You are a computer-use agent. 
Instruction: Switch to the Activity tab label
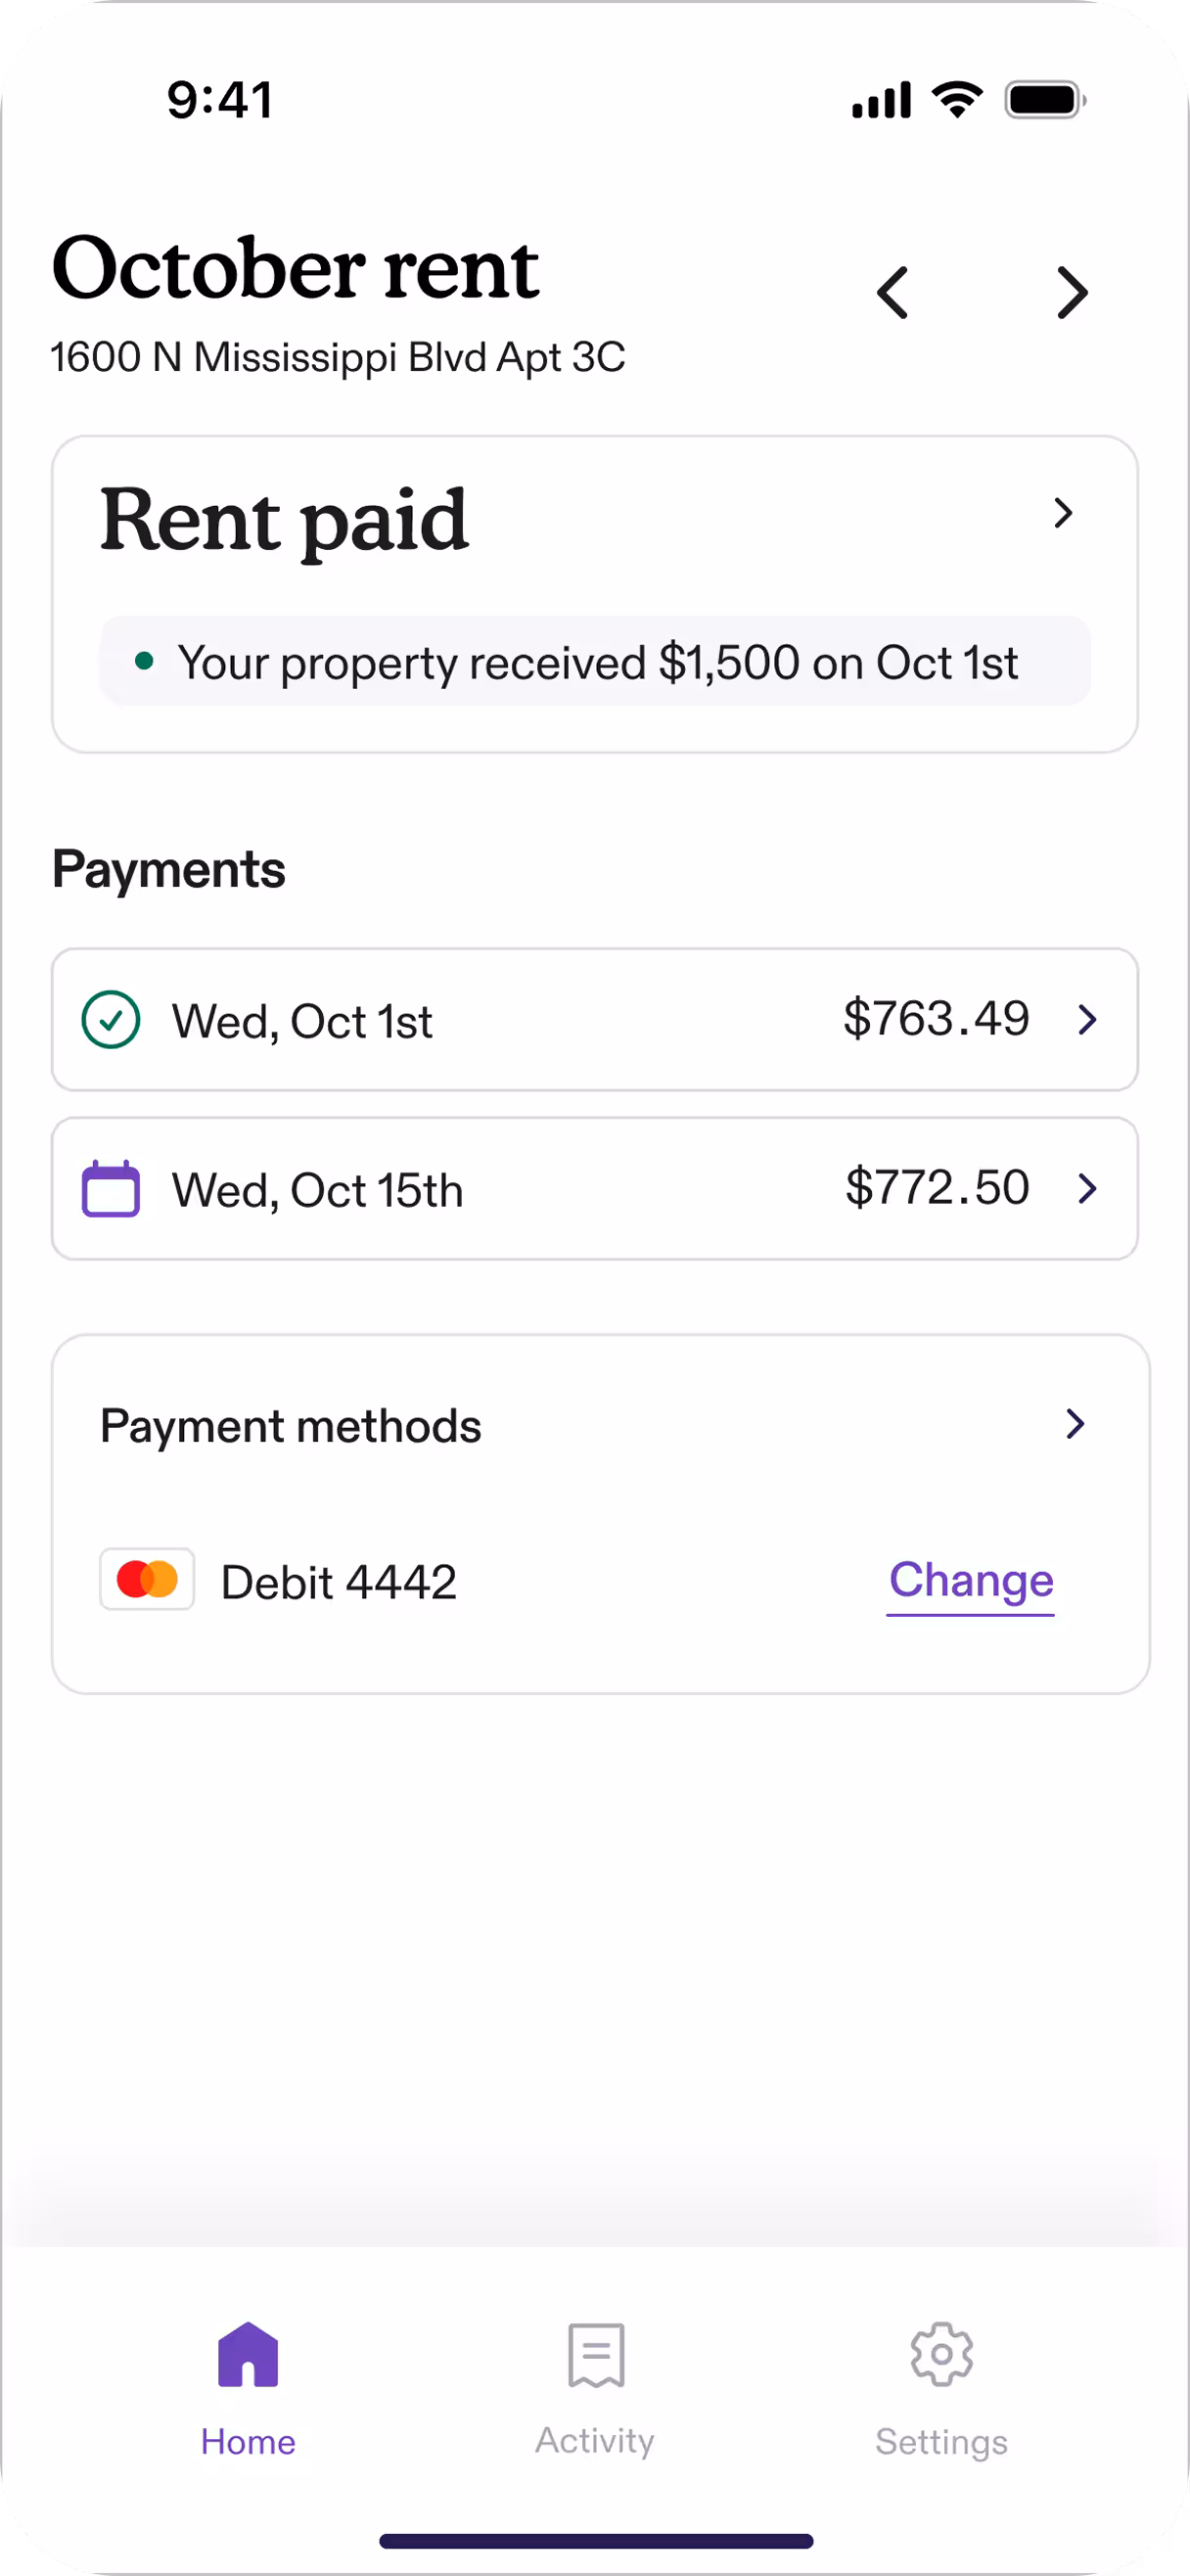coord(595,2441)
